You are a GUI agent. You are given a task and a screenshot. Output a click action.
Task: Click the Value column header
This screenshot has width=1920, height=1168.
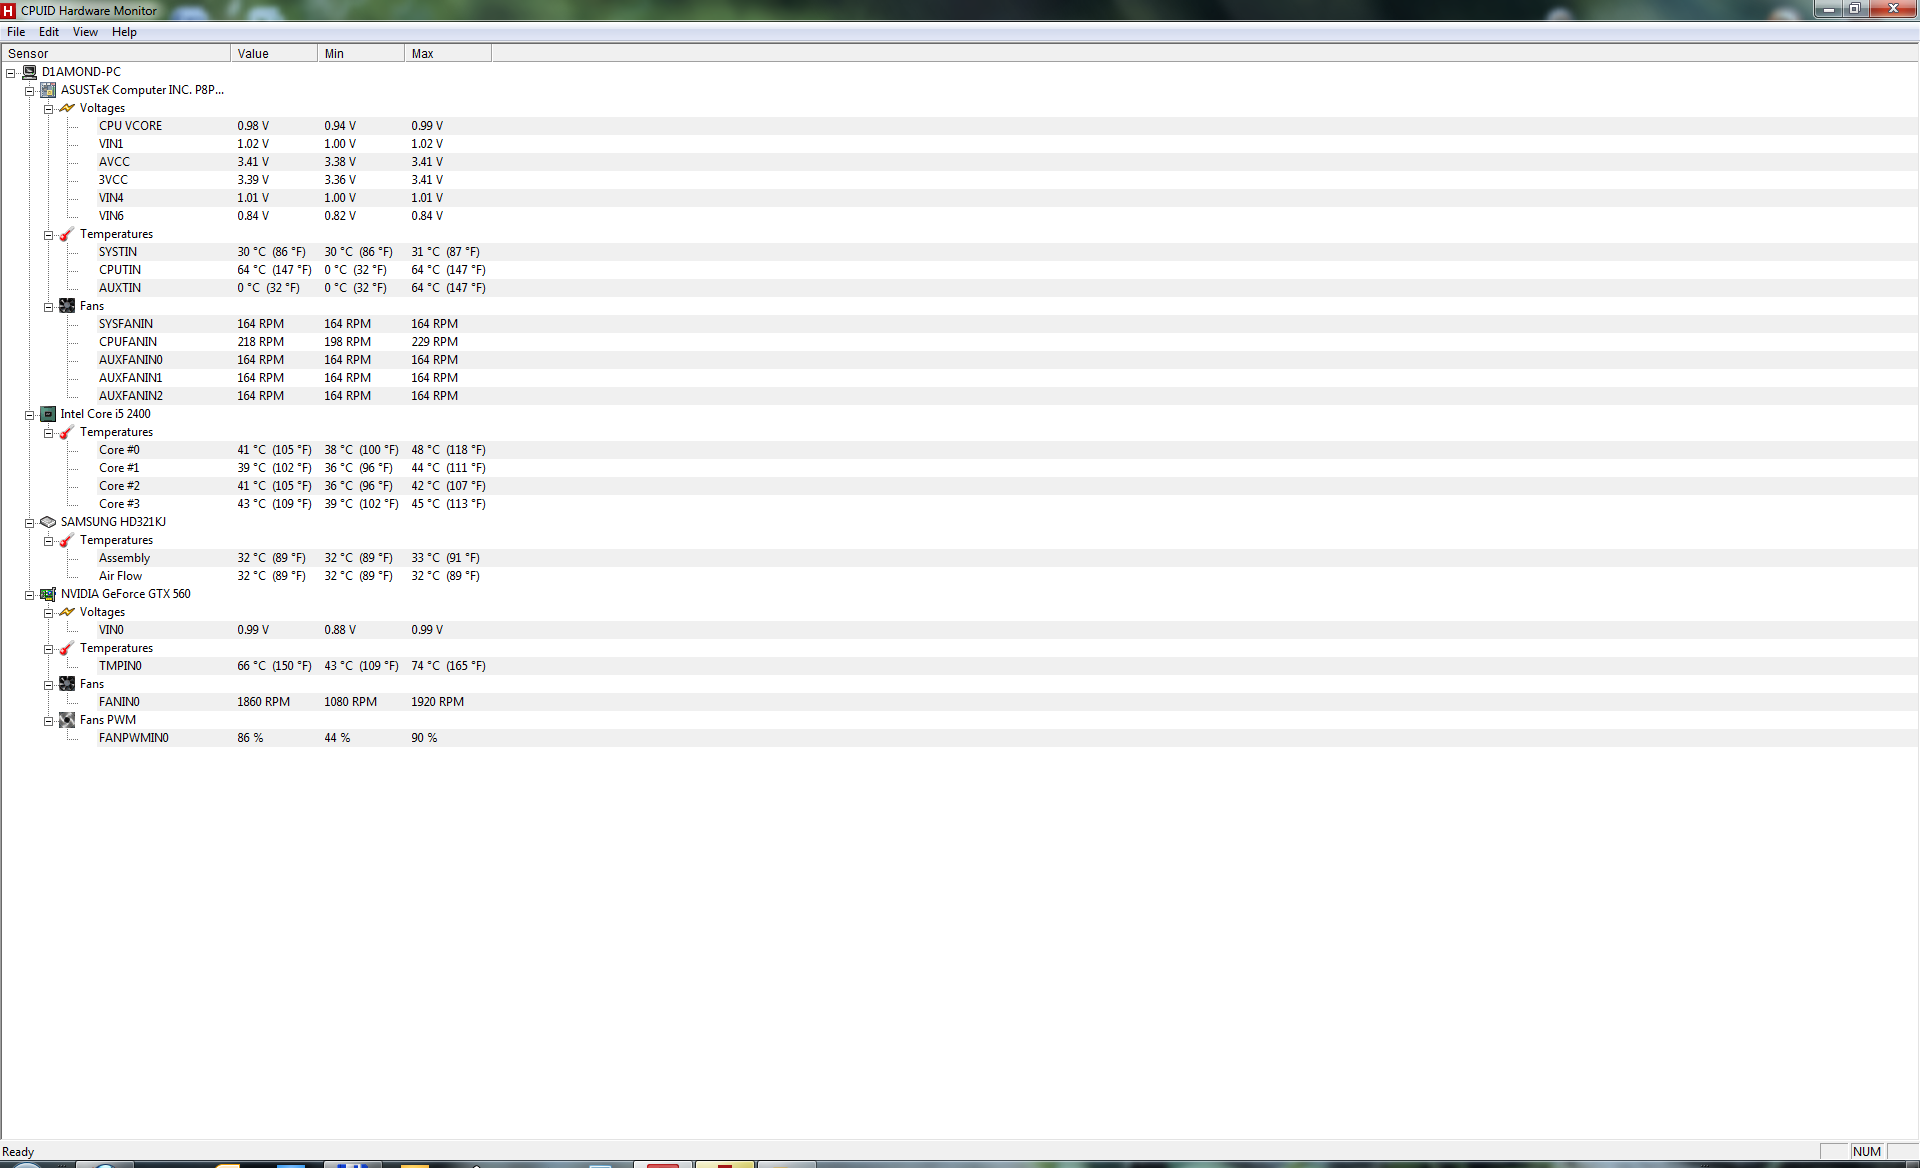point(274,54)
